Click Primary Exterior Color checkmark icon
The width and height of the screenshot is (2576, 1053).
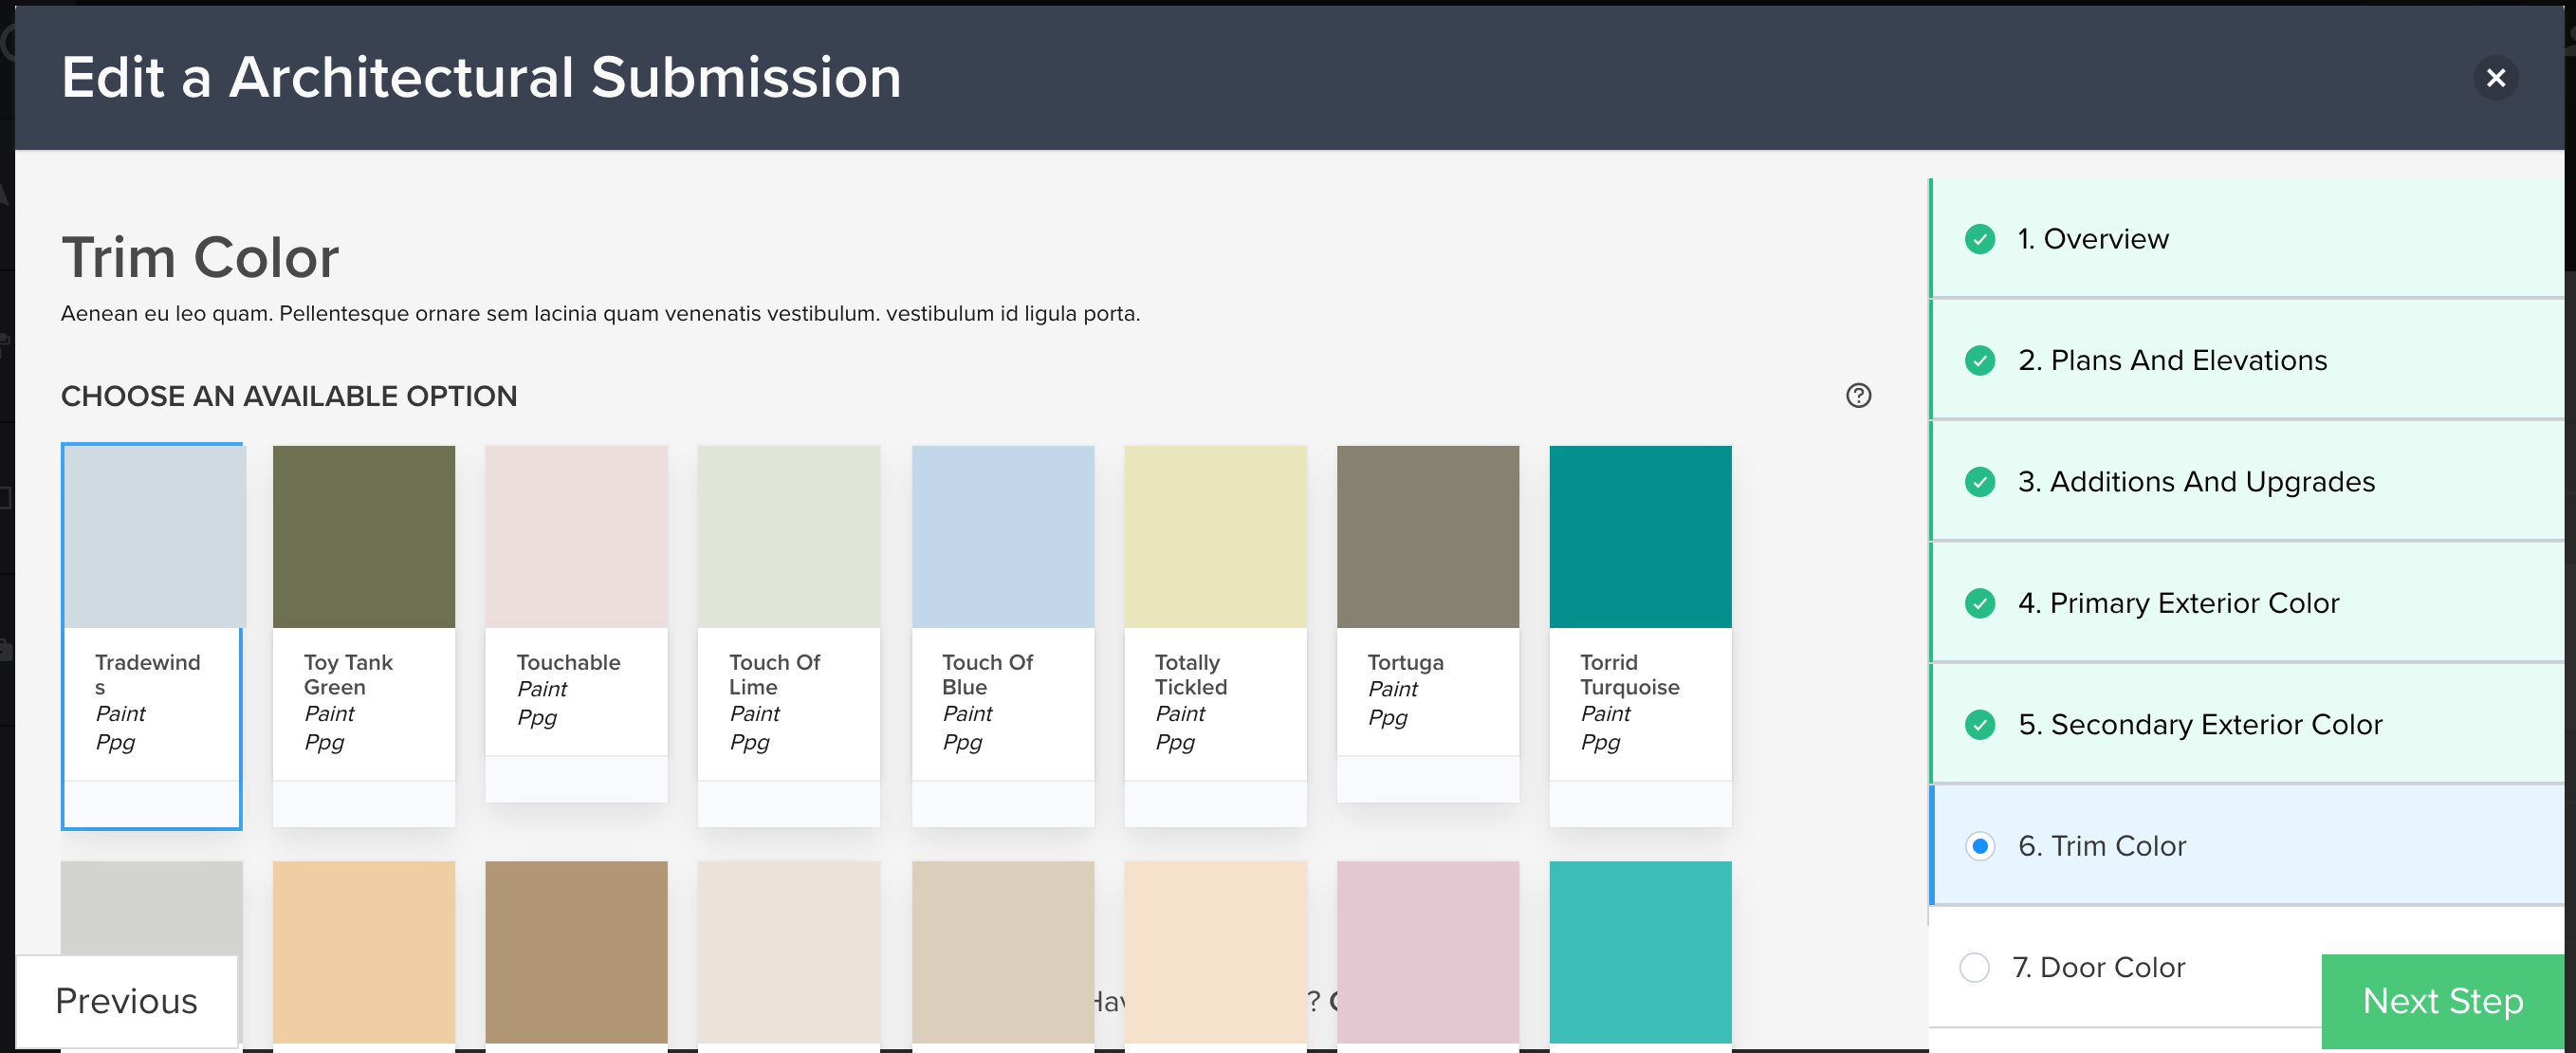[x=1979, y=603]
